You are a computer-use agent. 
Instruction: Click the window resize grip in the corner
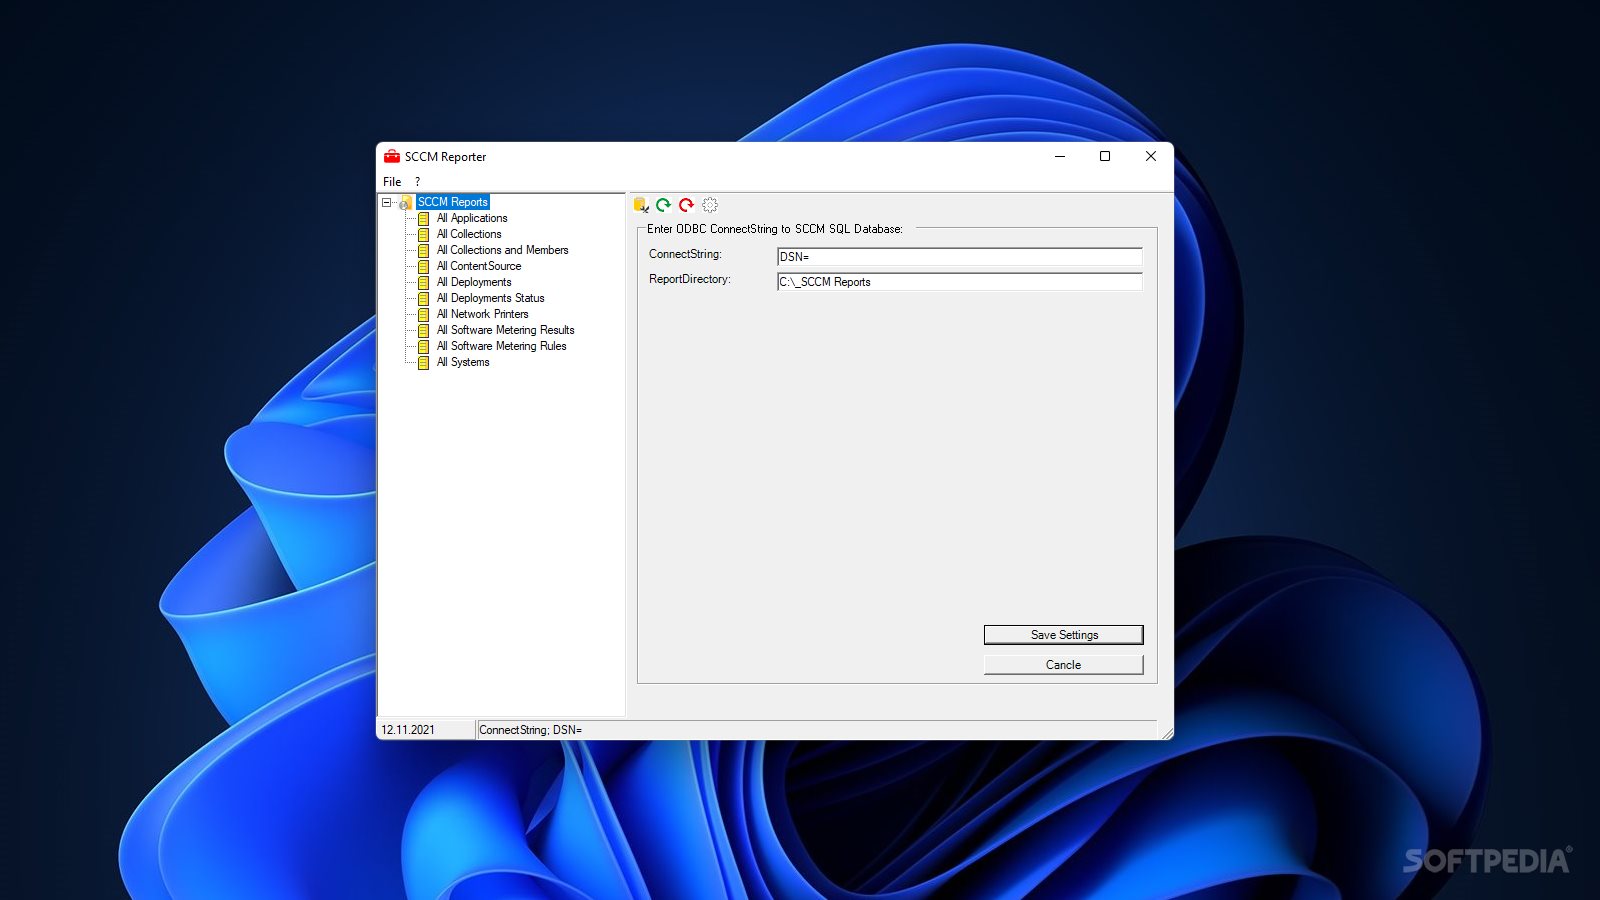(1166, 733)
